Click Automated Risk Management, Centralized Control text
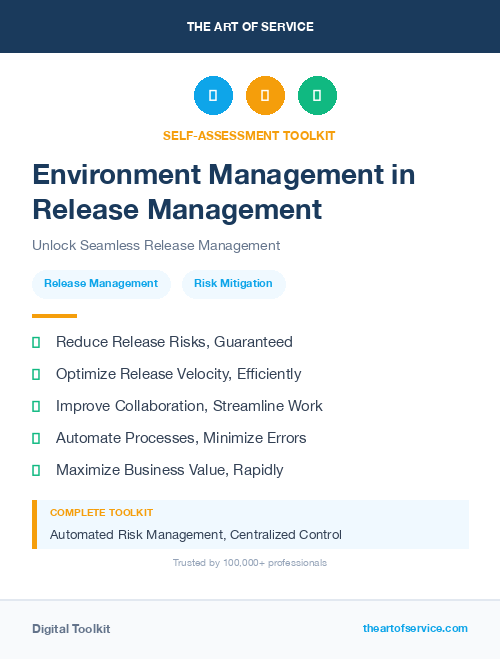This screenshot has height=659, width=500. pyautogui.click(x=196, y=535)
